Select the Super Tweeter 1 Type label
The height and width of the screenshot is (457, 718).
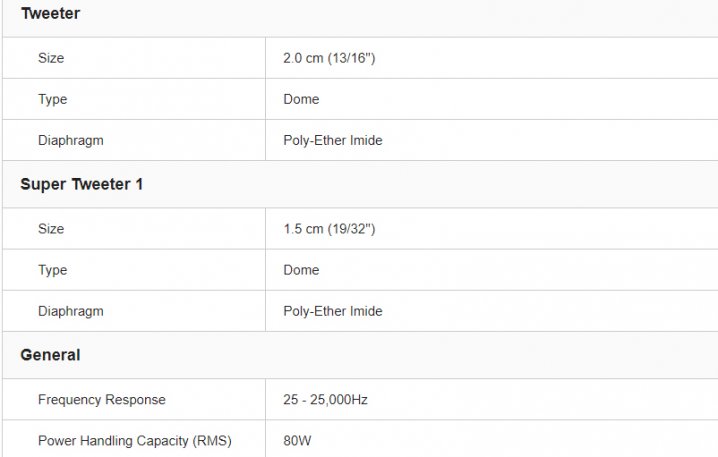coord(53,270)
